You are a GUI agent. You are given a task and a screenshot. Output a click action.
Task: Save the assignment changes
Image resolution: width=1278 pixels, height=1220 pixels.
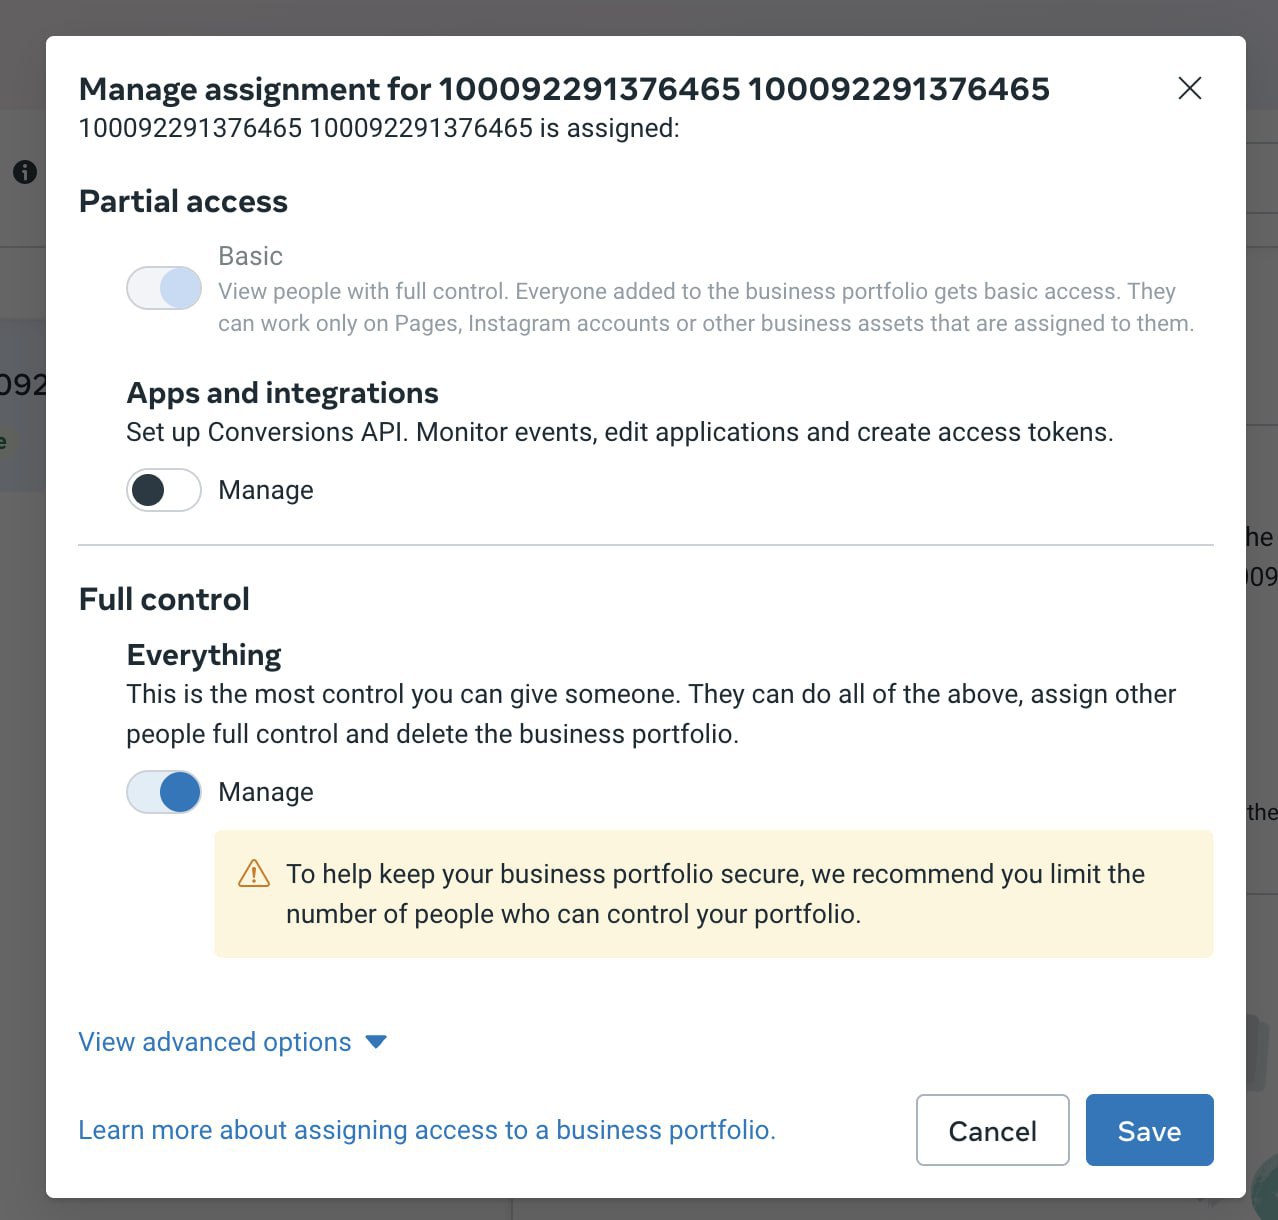(1150, 1130)
